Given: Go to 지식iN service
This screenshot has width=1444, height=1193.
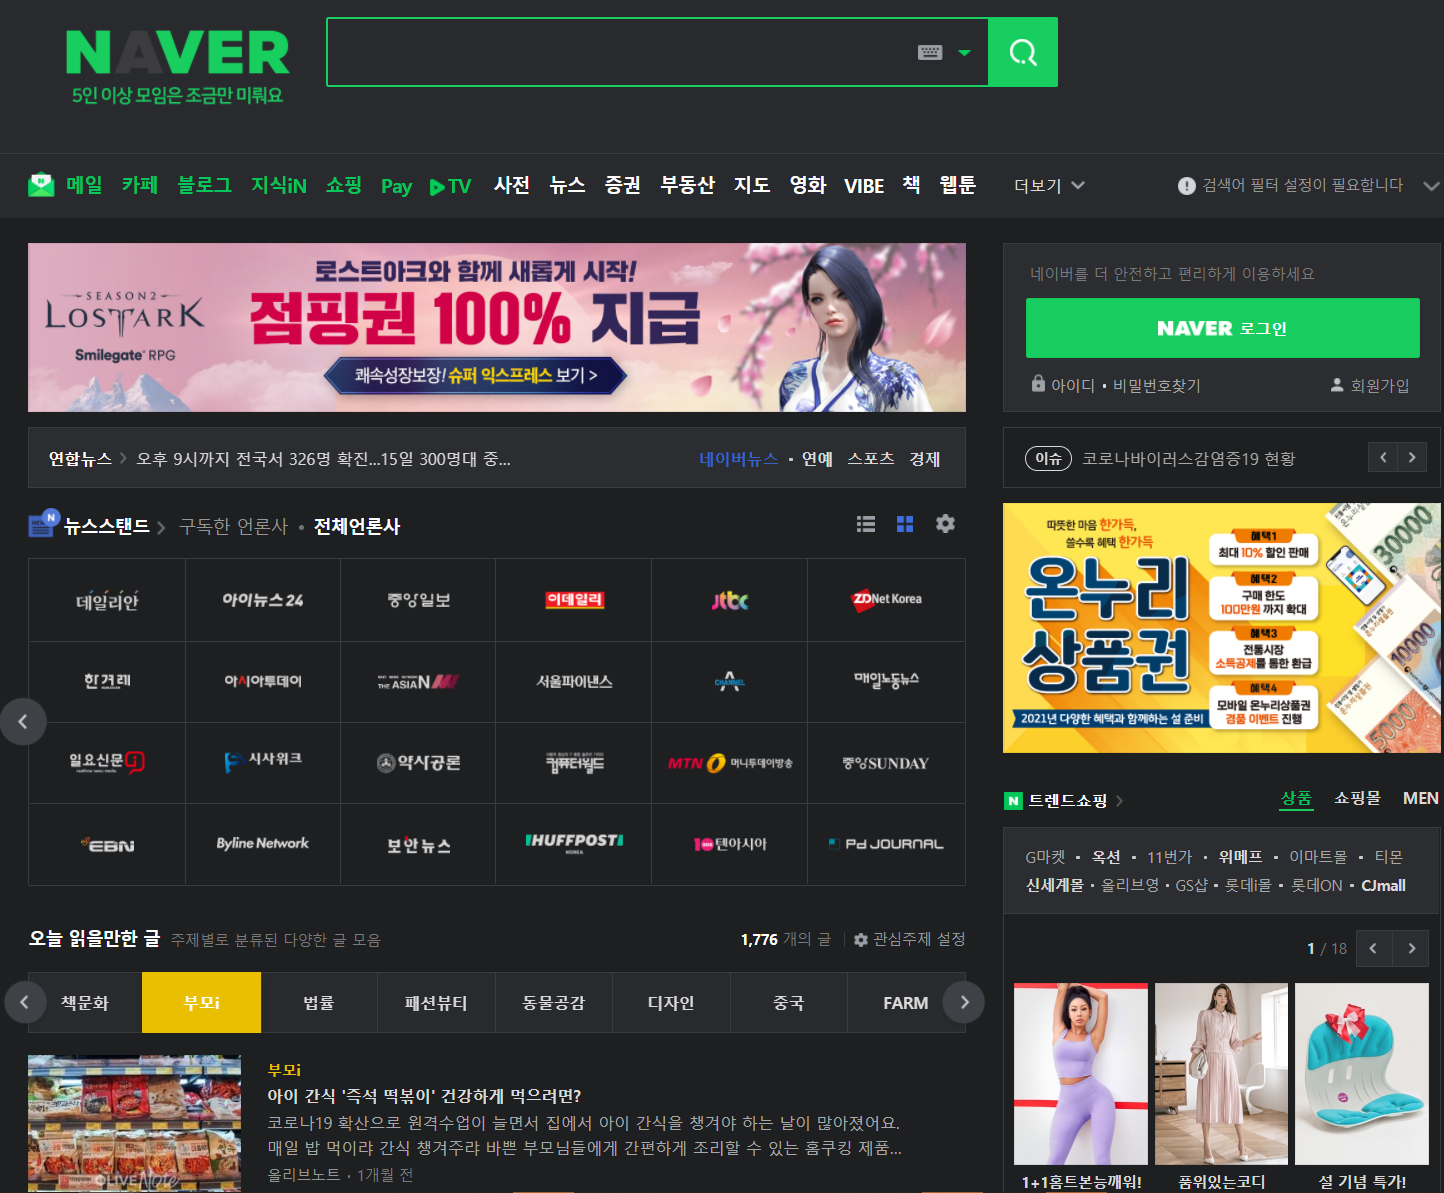Looking at the screenshot, I should click(278, 185).
